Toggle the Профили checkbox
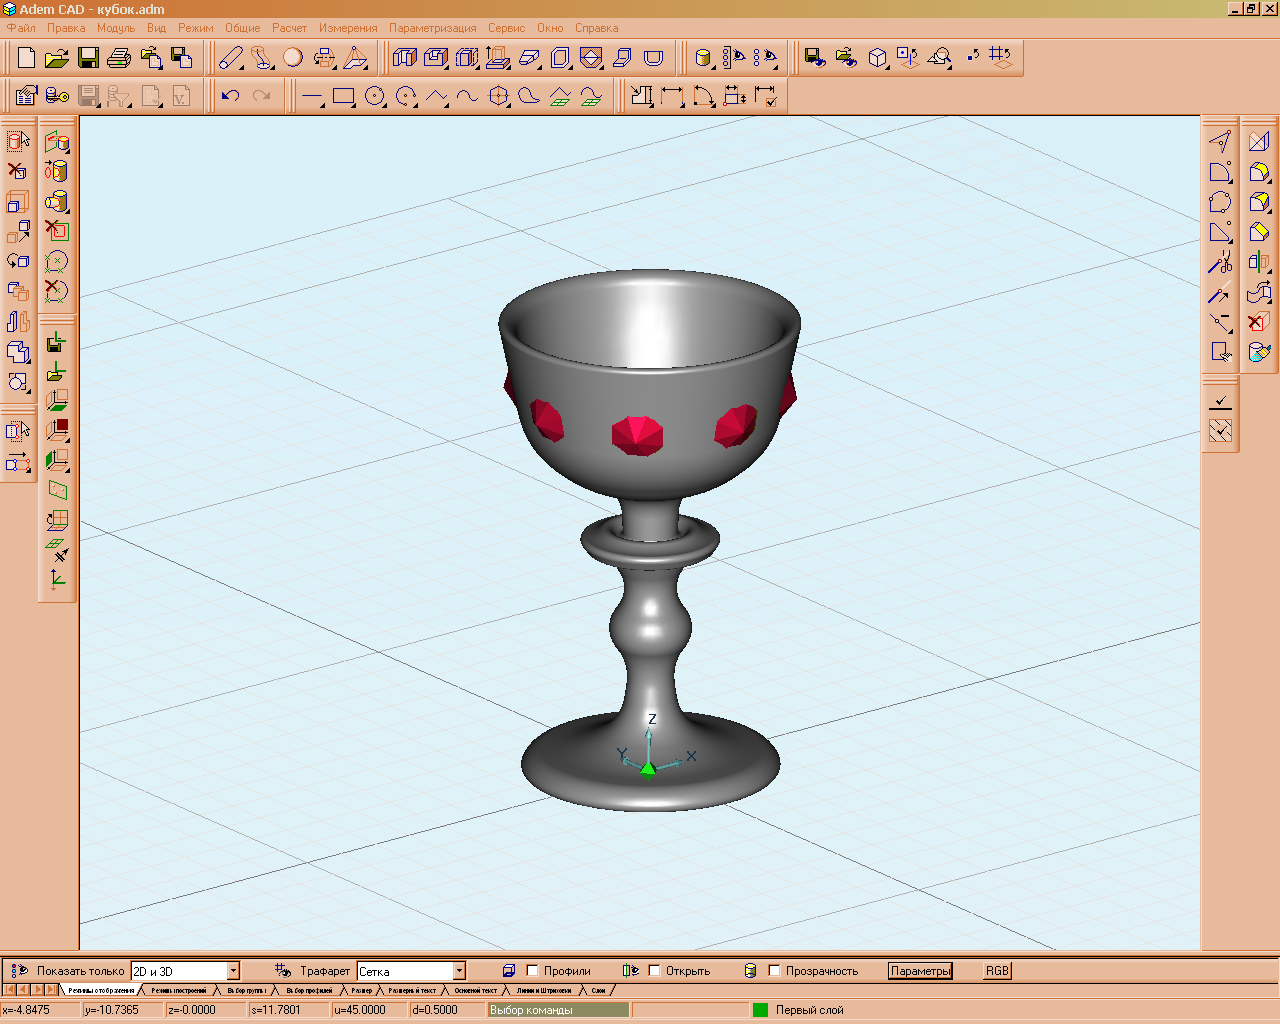 click(532, 970)
